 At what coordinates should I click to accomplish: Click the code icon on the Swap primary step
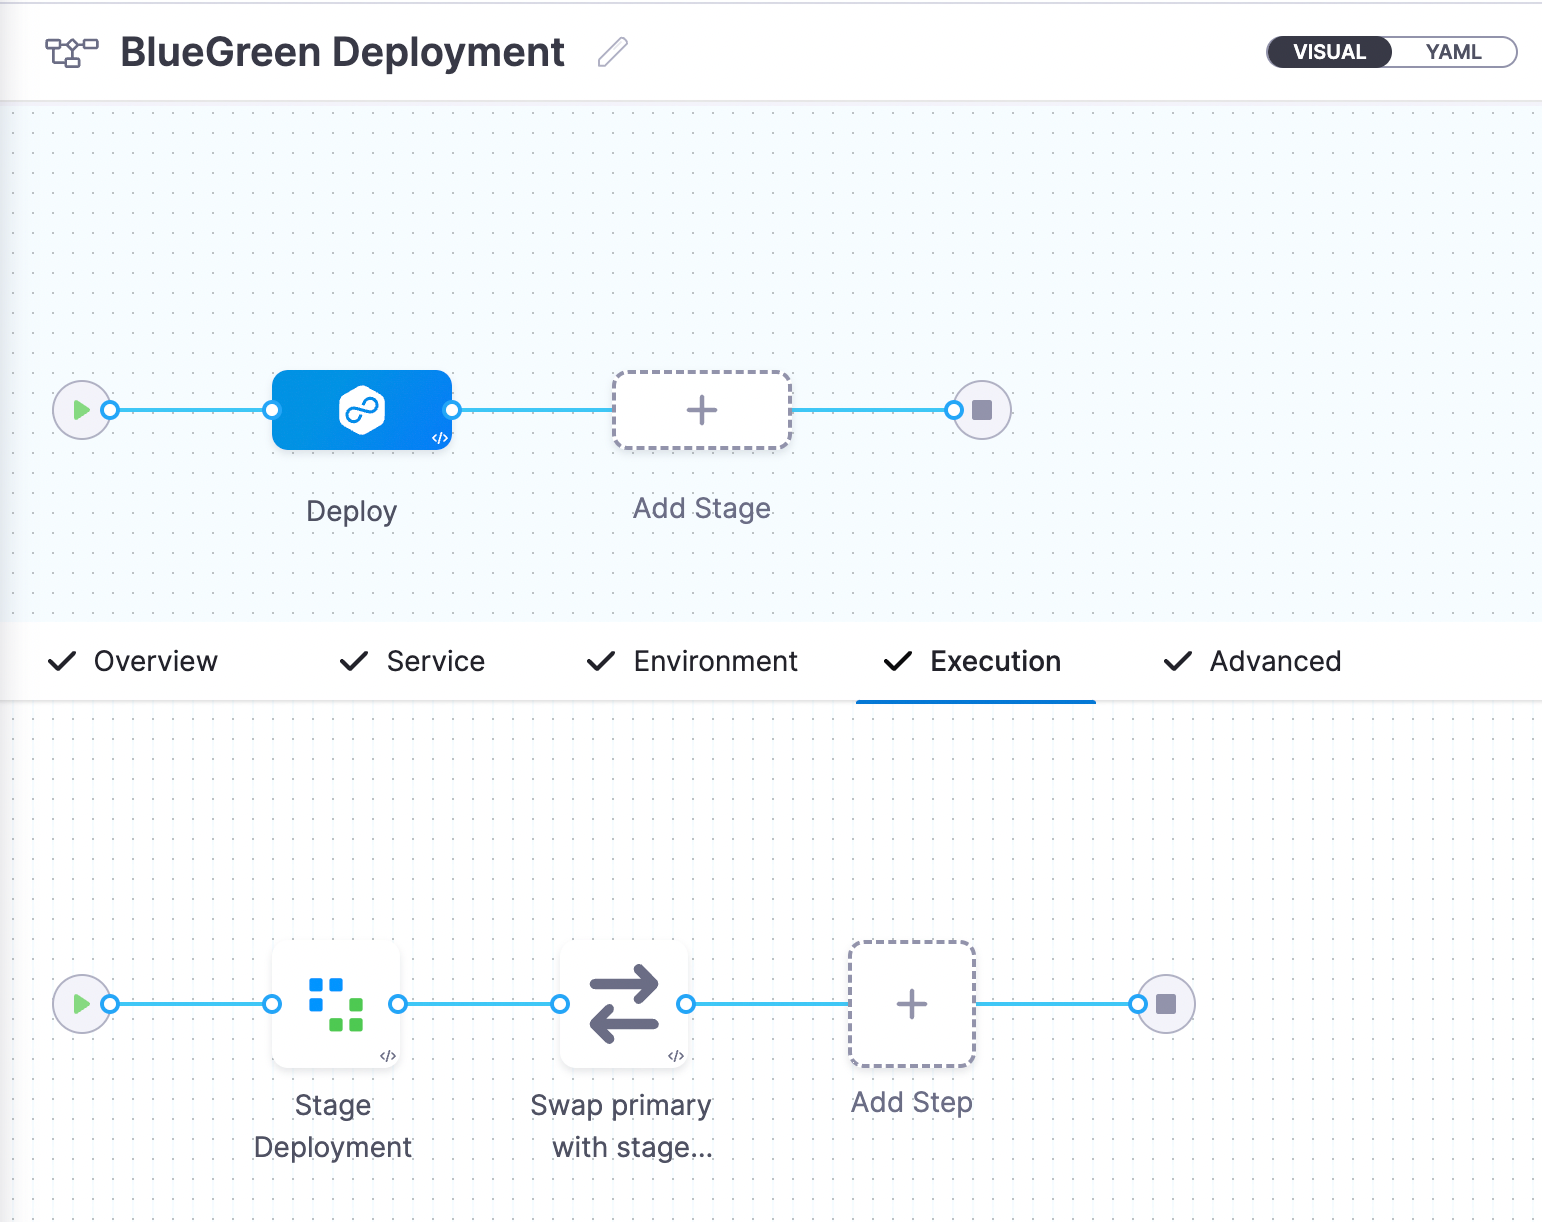click(x=676, y=1056)
